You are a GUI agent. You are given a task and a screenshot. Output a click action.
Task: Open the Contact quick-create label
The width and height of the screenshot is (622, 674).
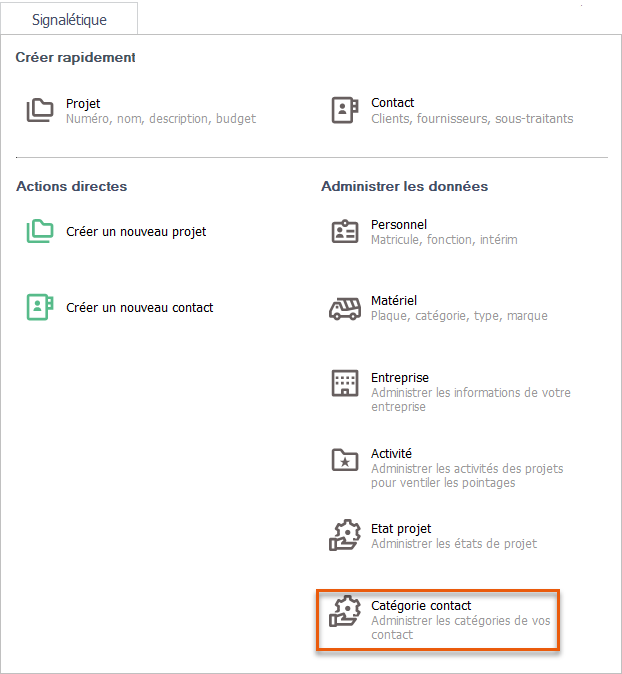(x=392, y=103)
